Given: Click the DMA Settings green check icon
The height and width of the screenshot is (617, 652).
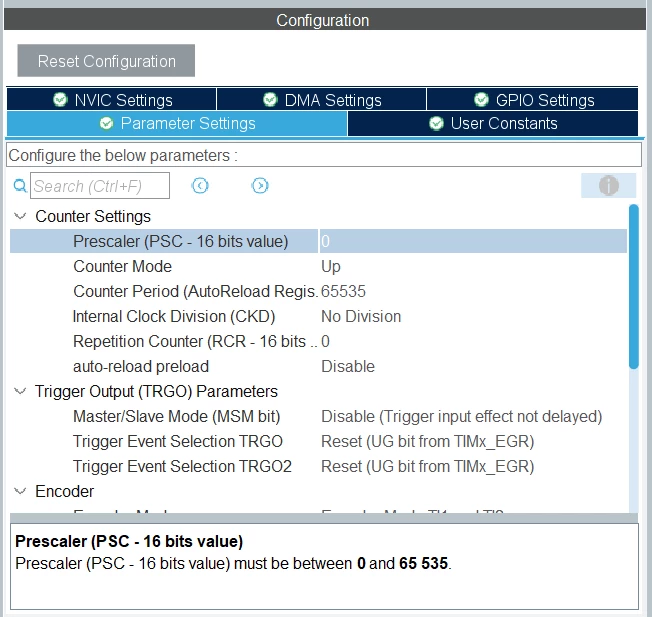Looking at the screenshot, I should 270,100.
